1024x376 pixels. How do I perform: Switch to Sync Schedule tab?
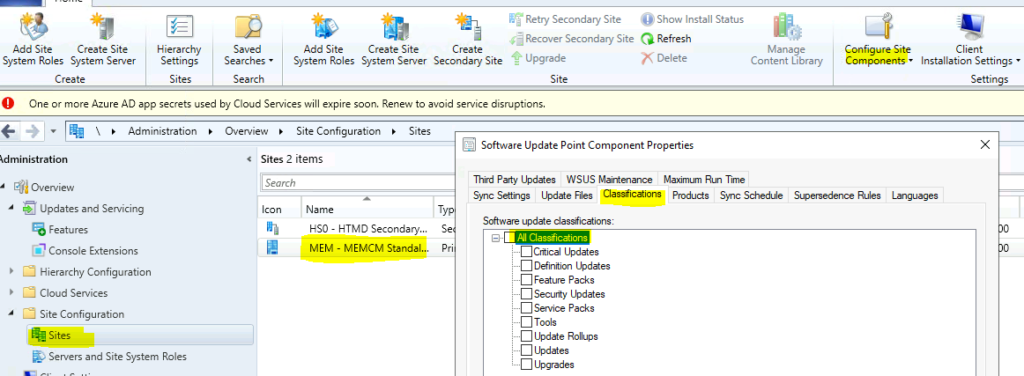coord(751,195)
